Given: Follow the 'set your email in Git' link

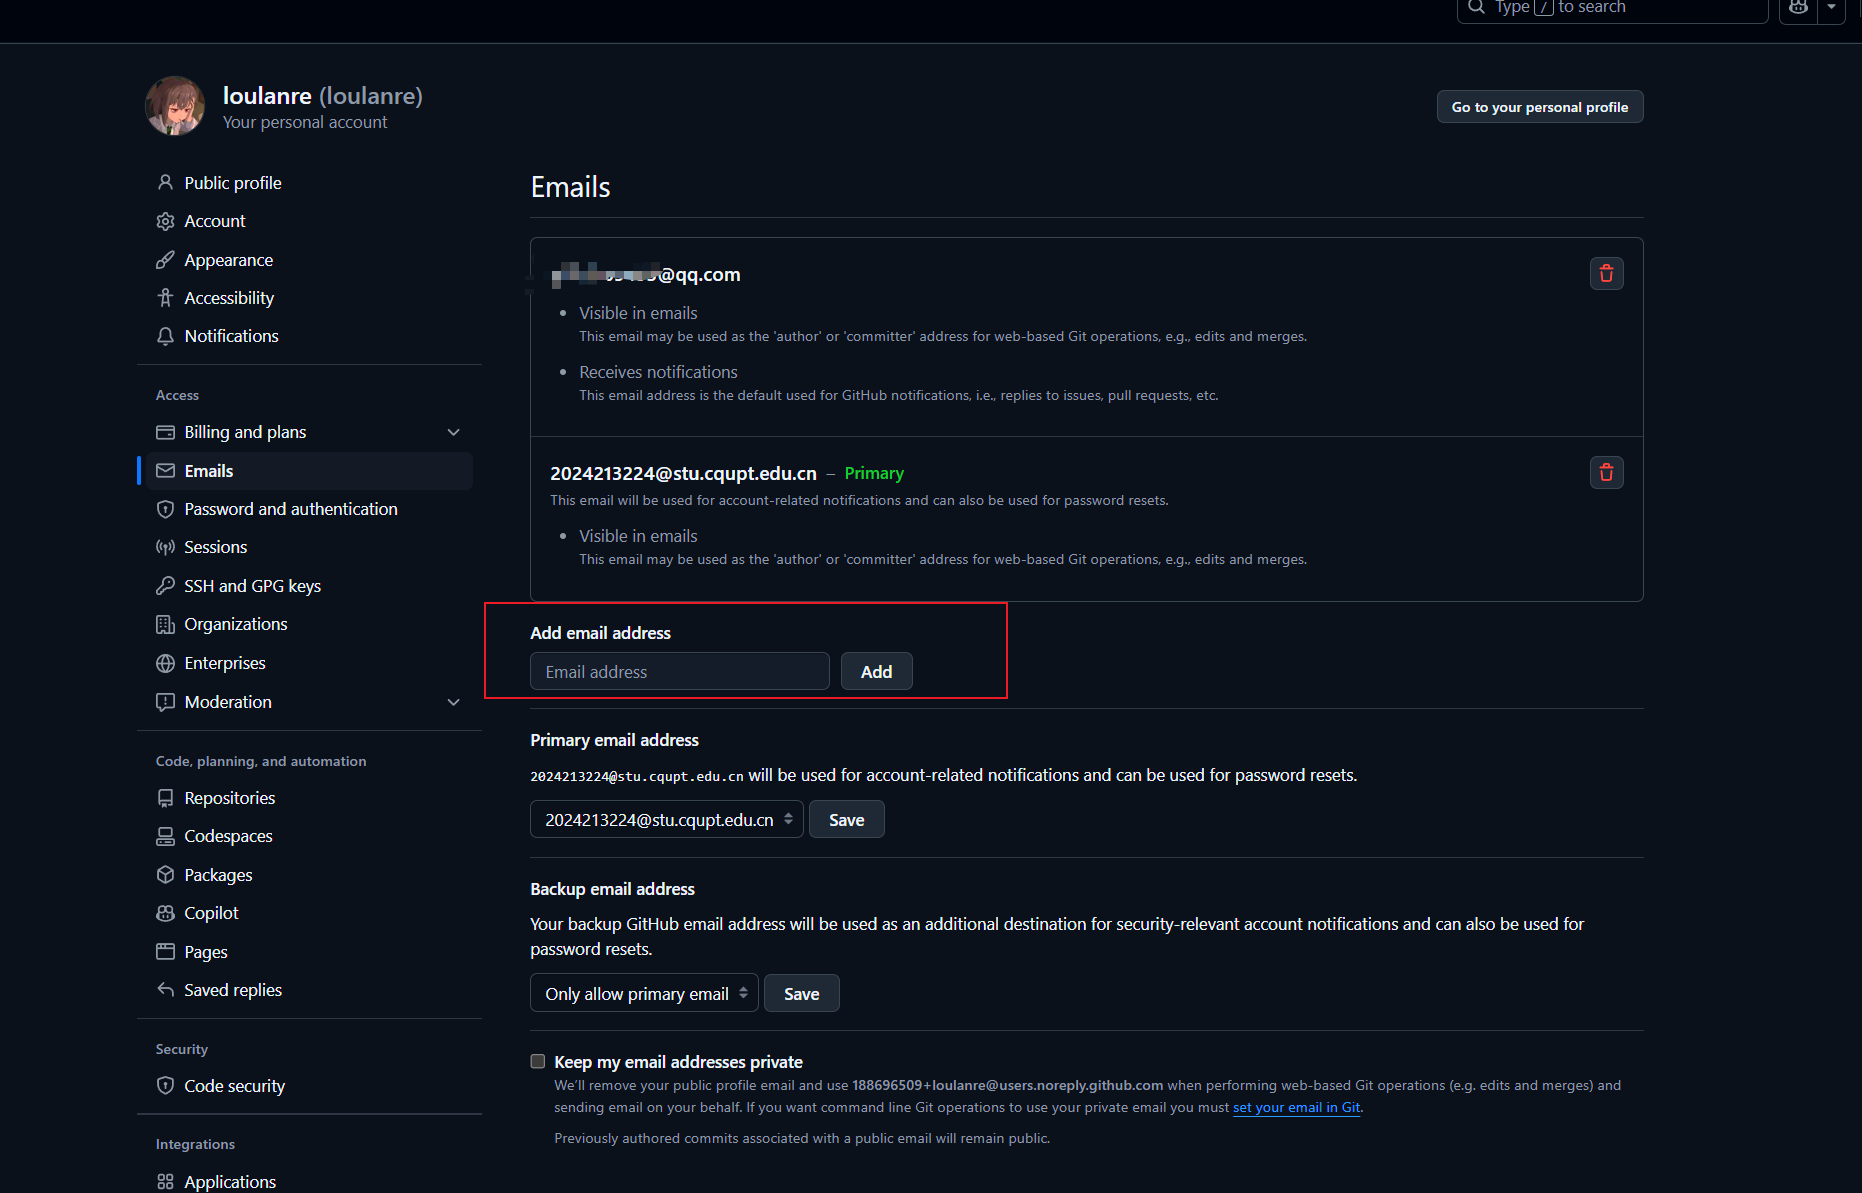Looking at the screenshot, I should [x=1296, y=1107].
